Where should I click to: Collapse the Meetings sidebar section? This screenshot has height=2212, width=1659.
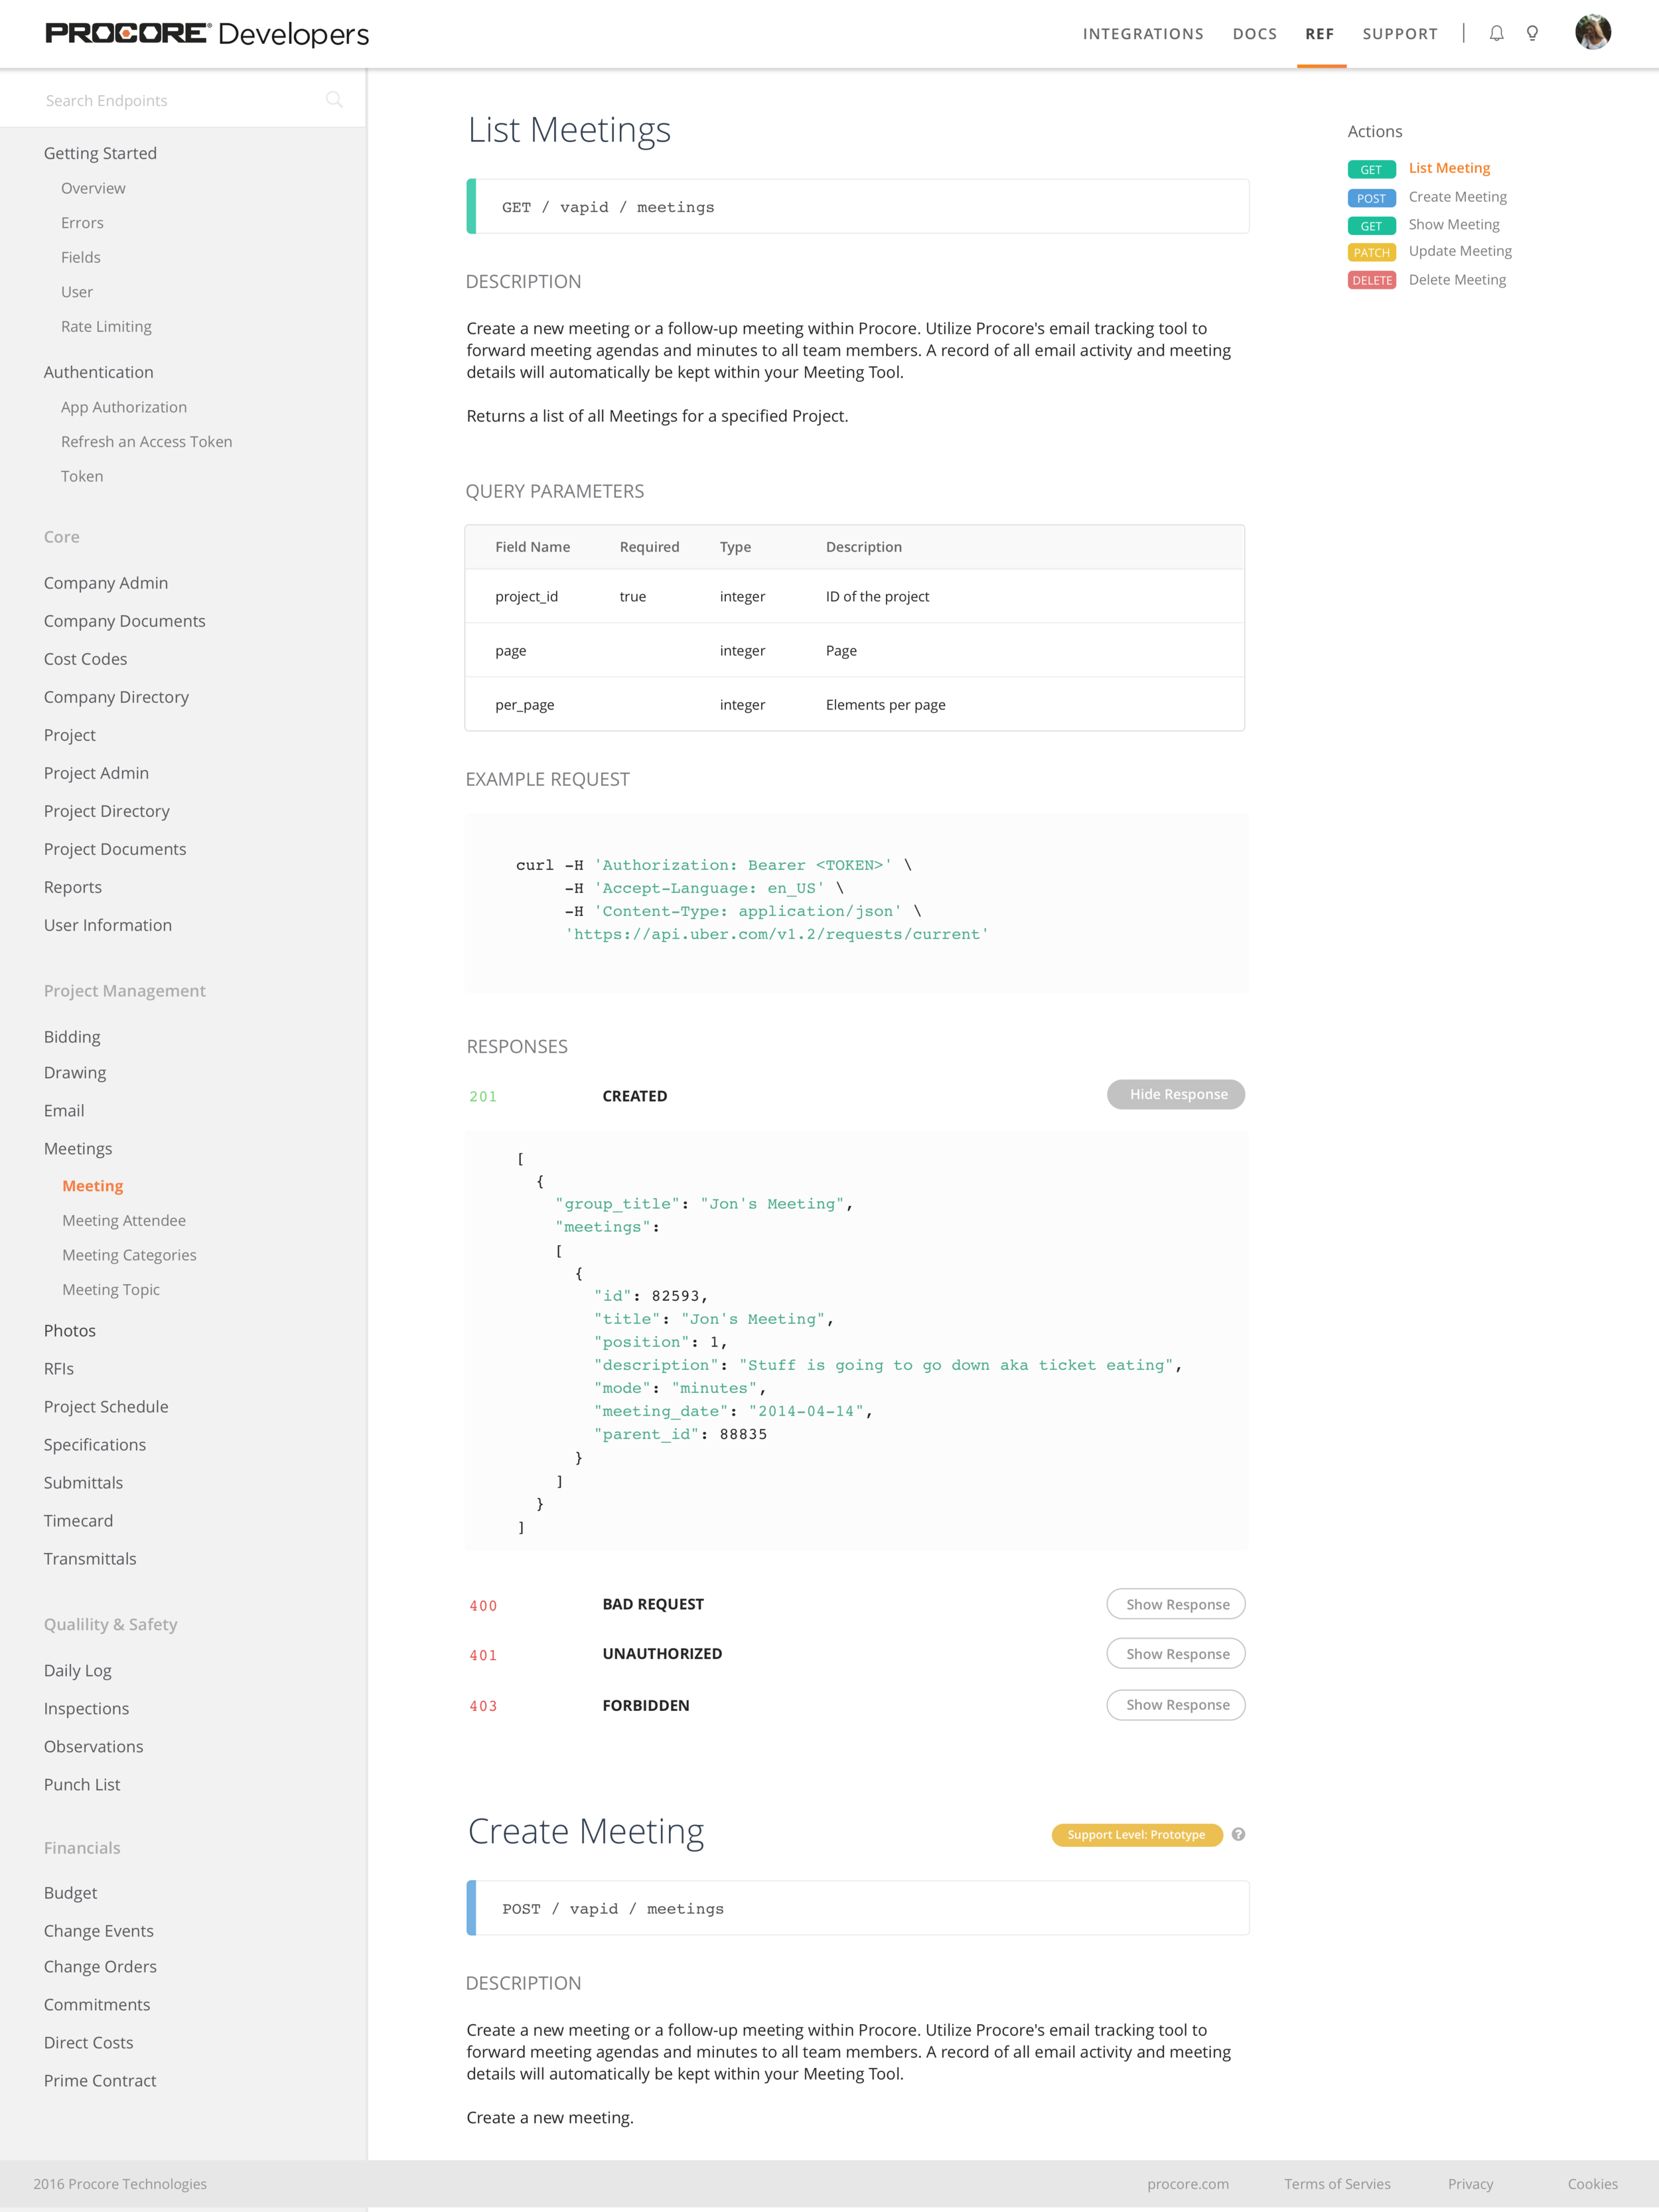tap(78, 1149)
